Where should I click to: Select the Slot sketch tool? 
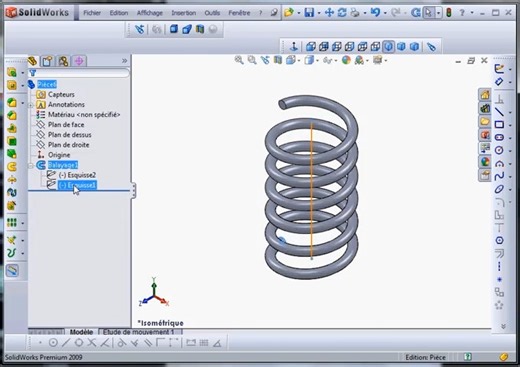point(499,137)
